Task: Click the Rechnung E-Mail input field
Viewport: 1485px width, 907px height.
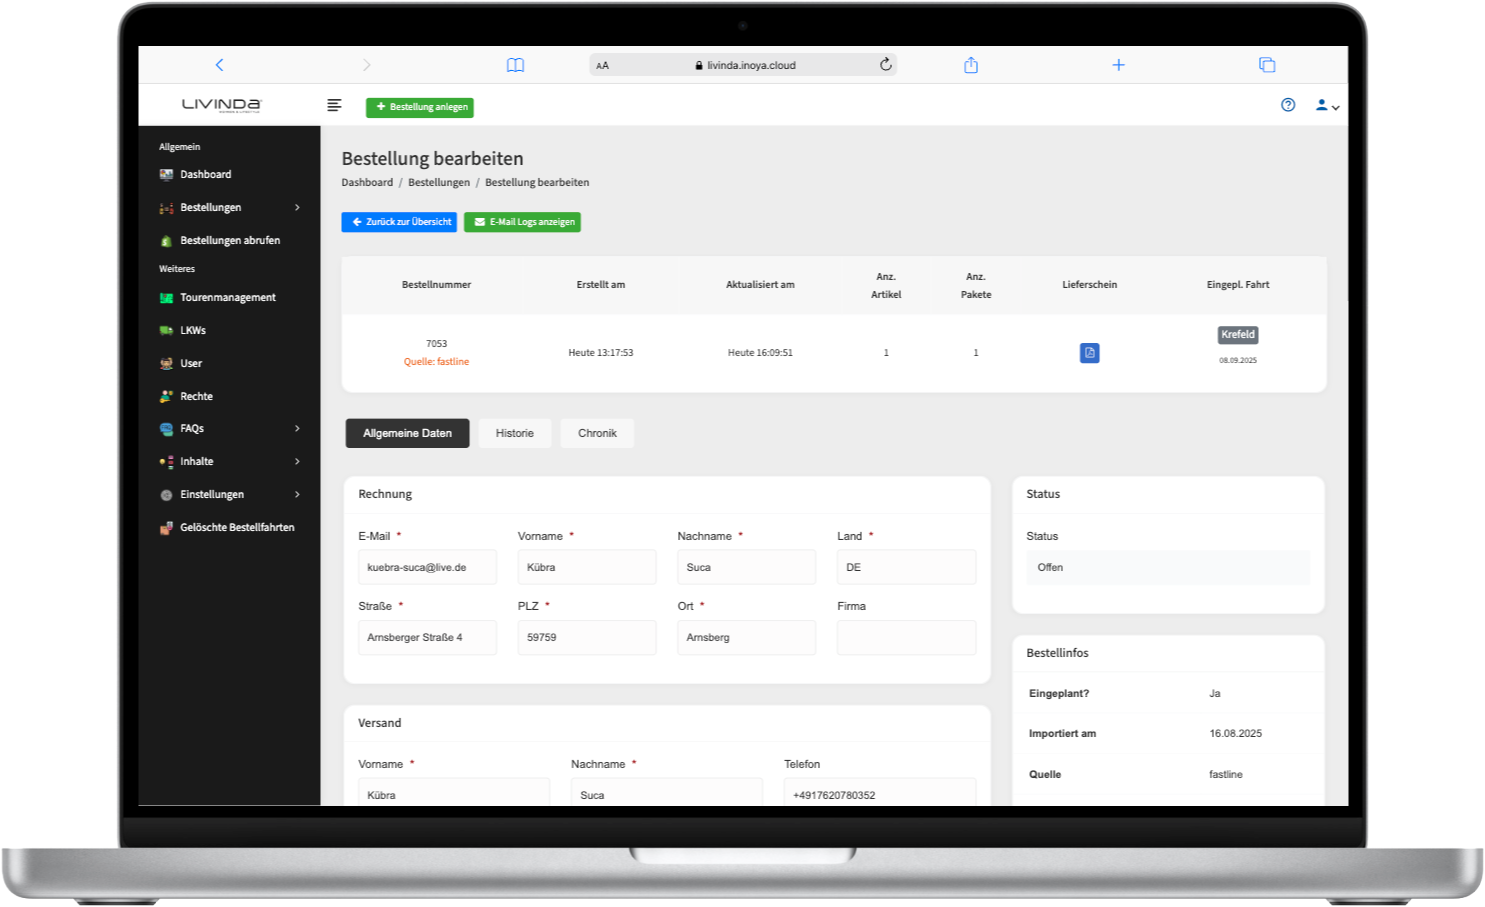Action: click(427, 567)
